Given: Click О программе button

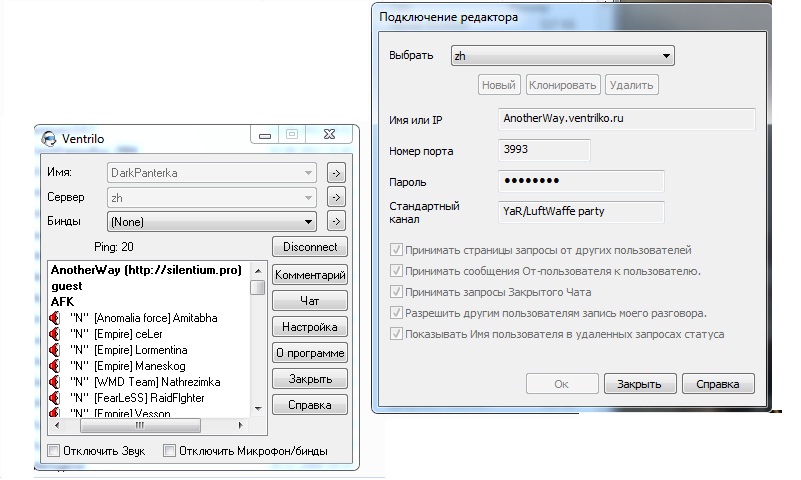Looking at the screenshot, I should 310,353.
